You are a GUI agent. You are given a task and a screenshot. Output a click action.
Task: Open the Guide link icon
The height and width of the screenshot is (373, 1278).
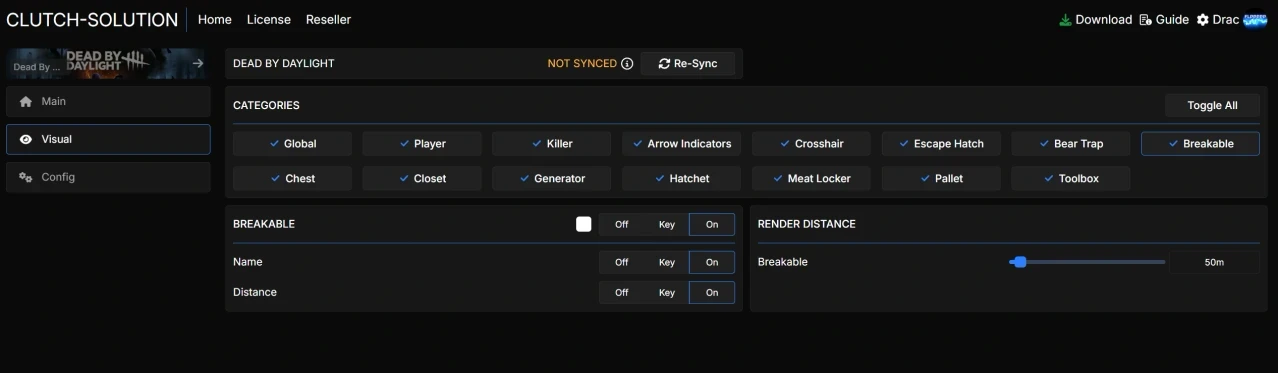point(1146,20)
